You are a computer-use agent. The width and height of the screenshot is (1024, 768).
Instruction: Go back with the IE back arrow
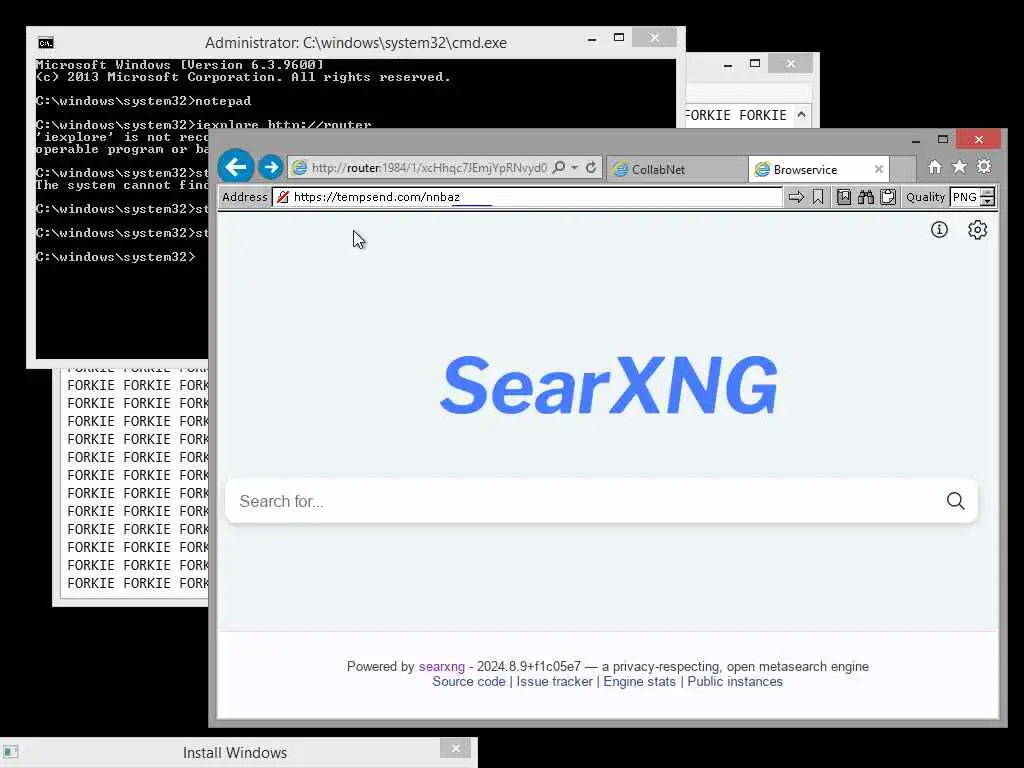click(x=236, y=167)
